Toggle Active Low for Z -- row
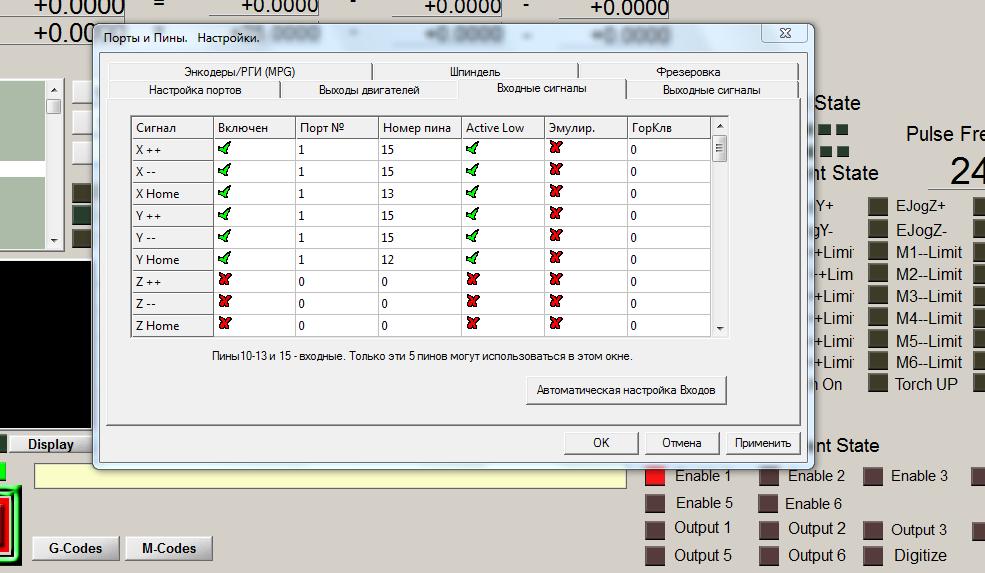985x573 pixels. (x=473, y=301)
